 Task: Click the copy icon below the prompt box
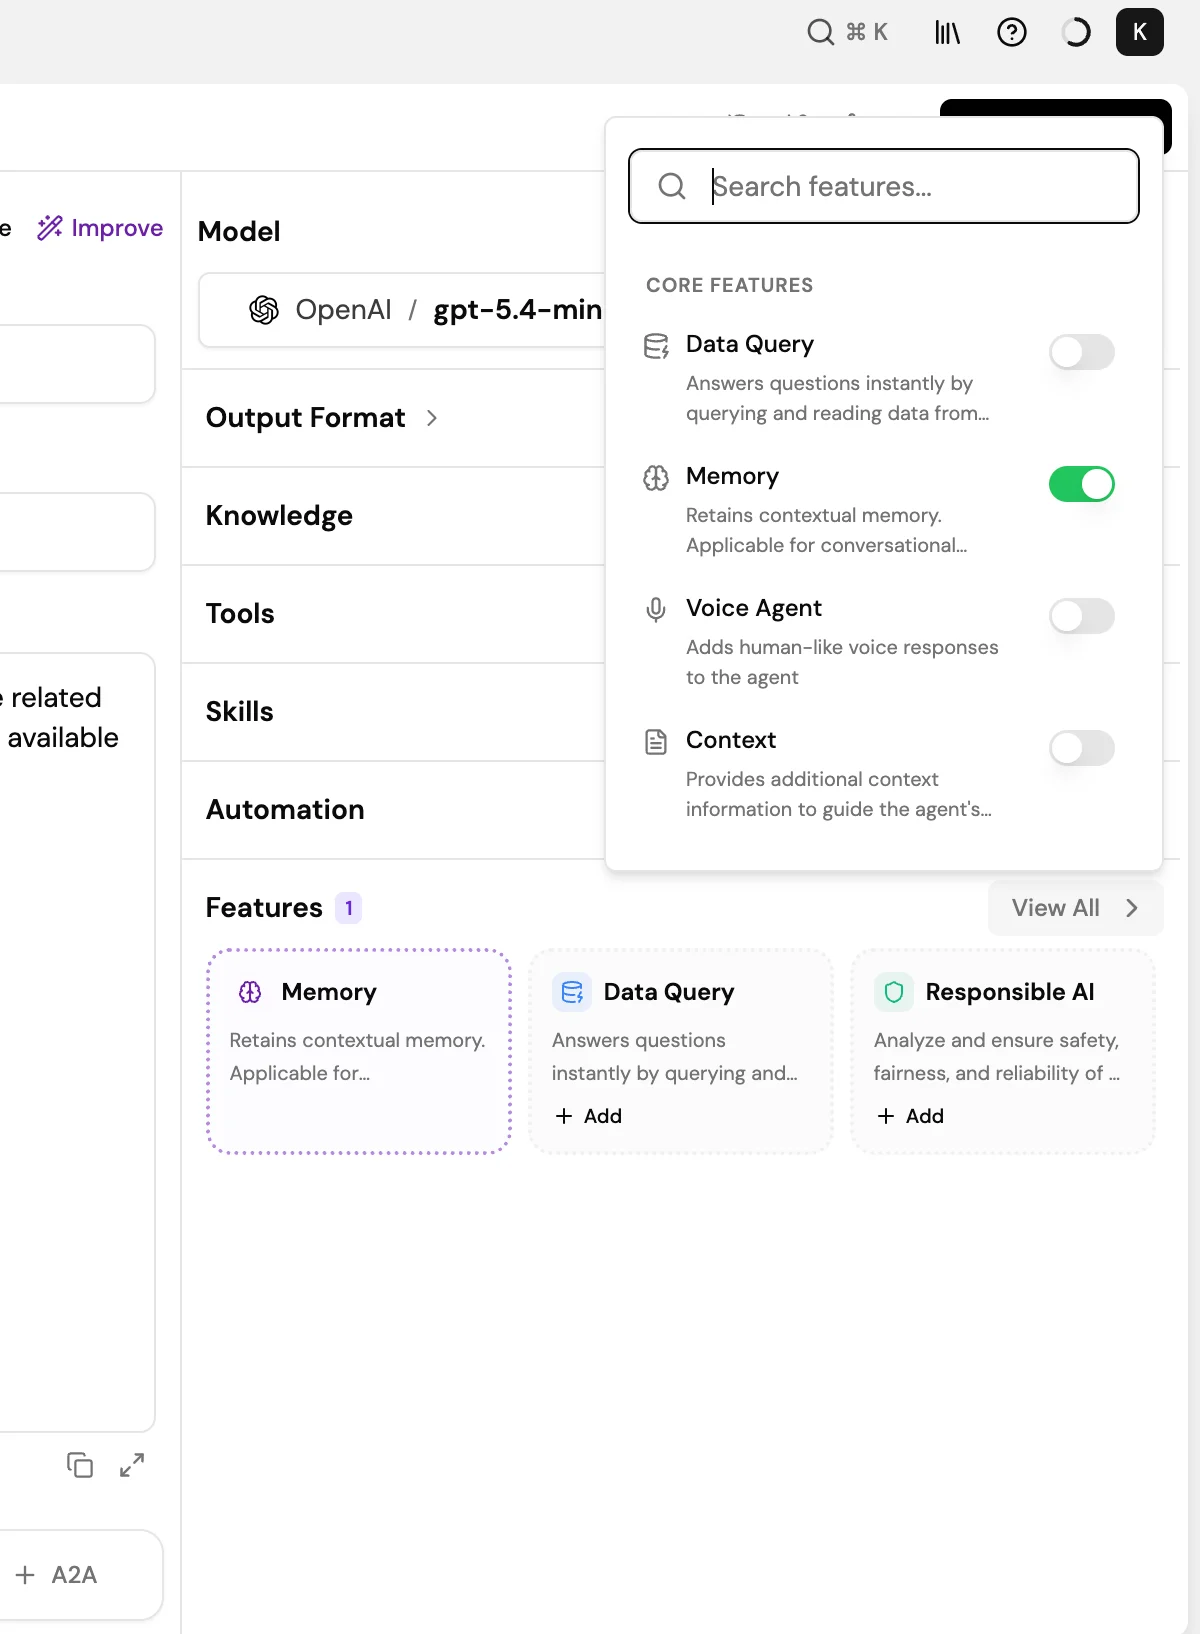tap(80, 1465)
